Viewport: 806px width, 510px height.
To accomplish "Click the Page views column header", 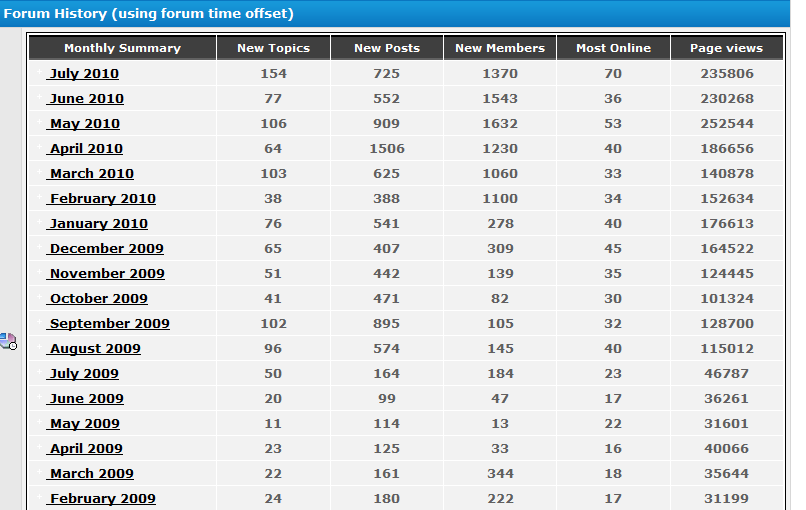I will [x=726, y=48].
